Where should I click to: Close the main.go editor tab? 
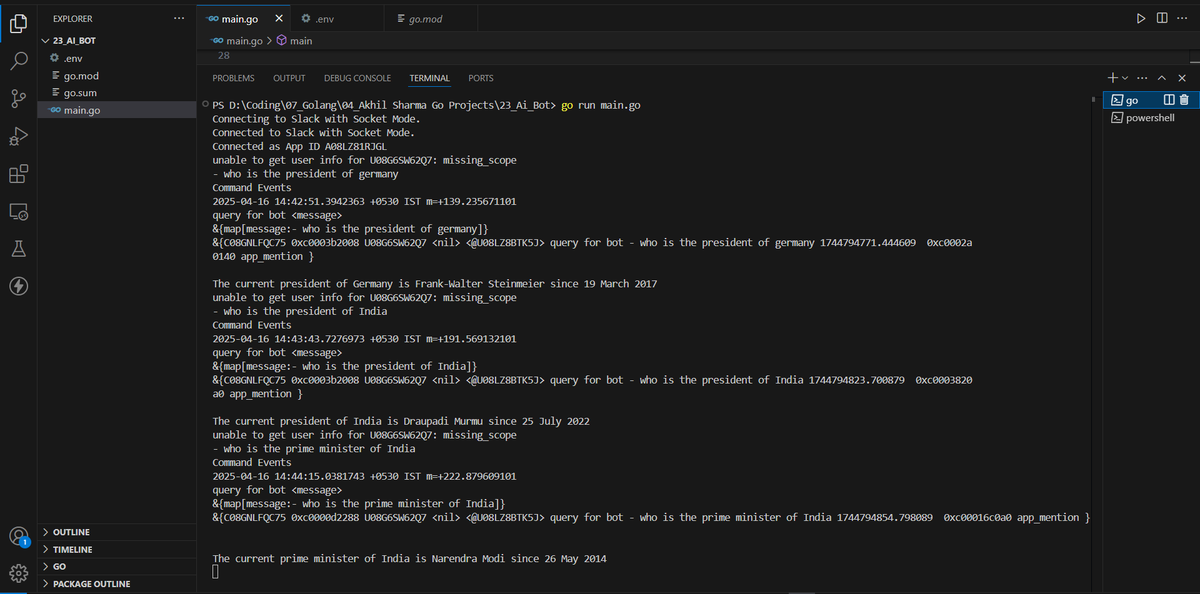click(x=279, y=19)
